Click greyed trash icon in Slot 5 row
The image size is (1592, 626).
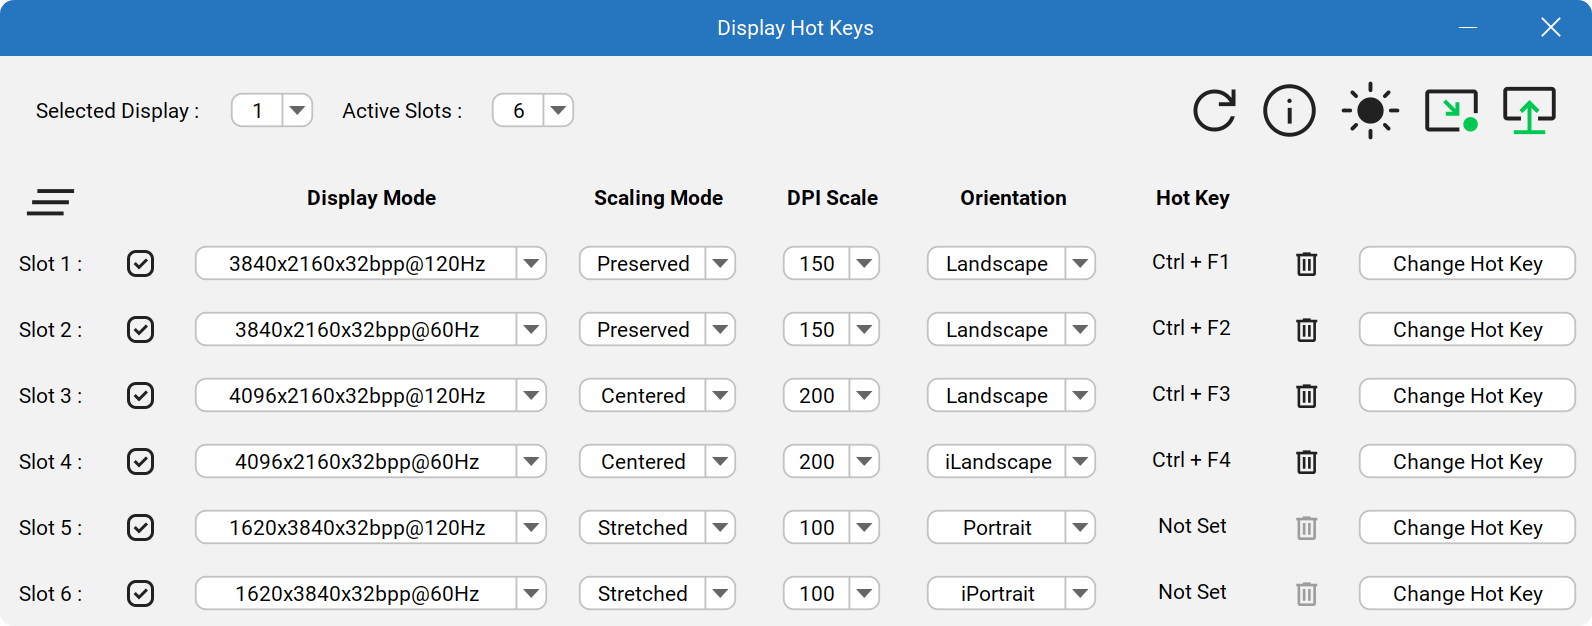(x=1306, y=528)
